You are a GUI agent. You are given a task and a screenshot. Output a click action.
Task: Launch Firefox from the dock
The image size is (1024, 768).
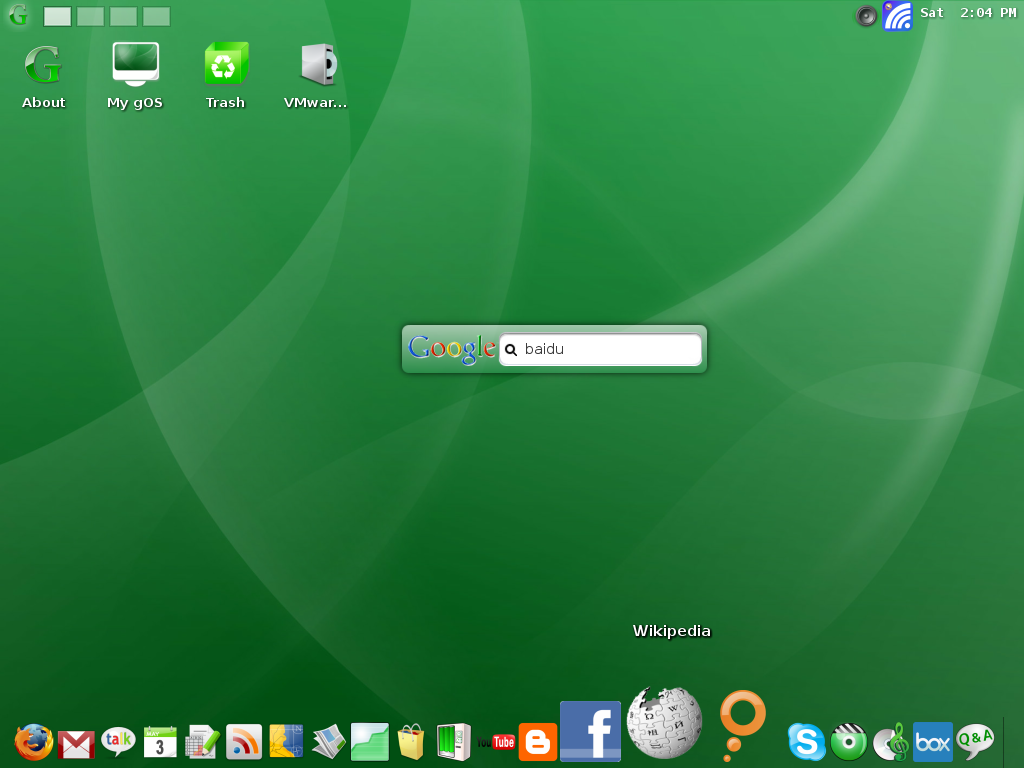pos(34,742)
